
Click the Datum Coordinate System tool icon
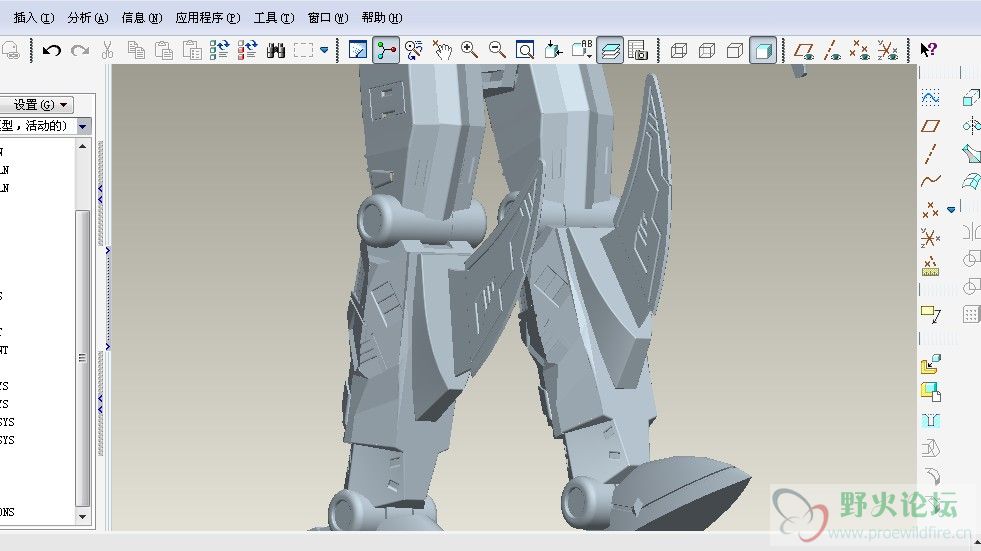pos(930,238)
